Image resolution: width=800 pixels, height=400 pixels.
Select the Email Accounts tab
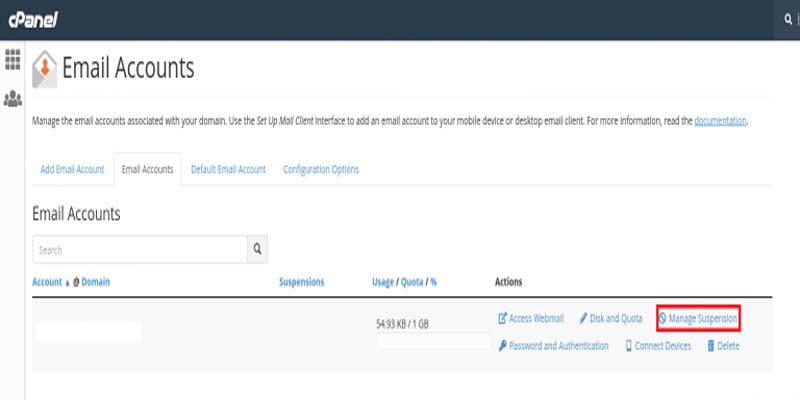tap(147, 169)
